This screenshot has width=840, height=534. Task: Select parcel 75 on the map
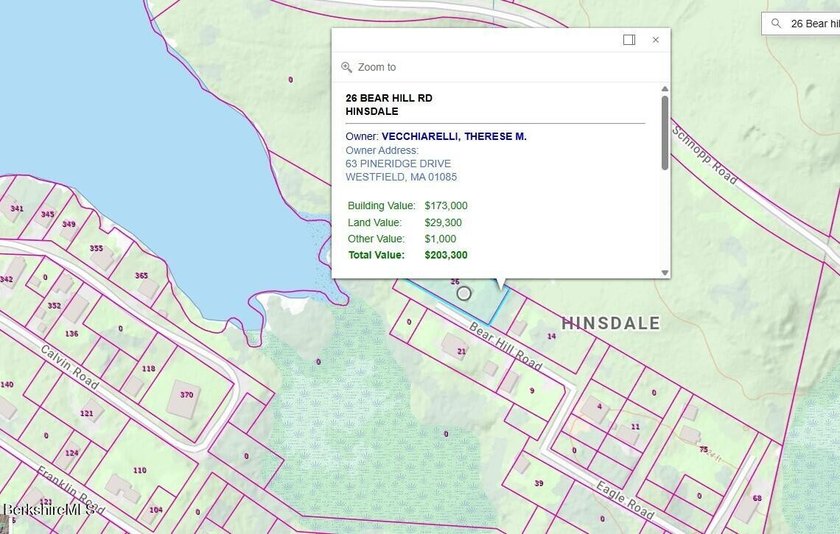coord(703,449)
